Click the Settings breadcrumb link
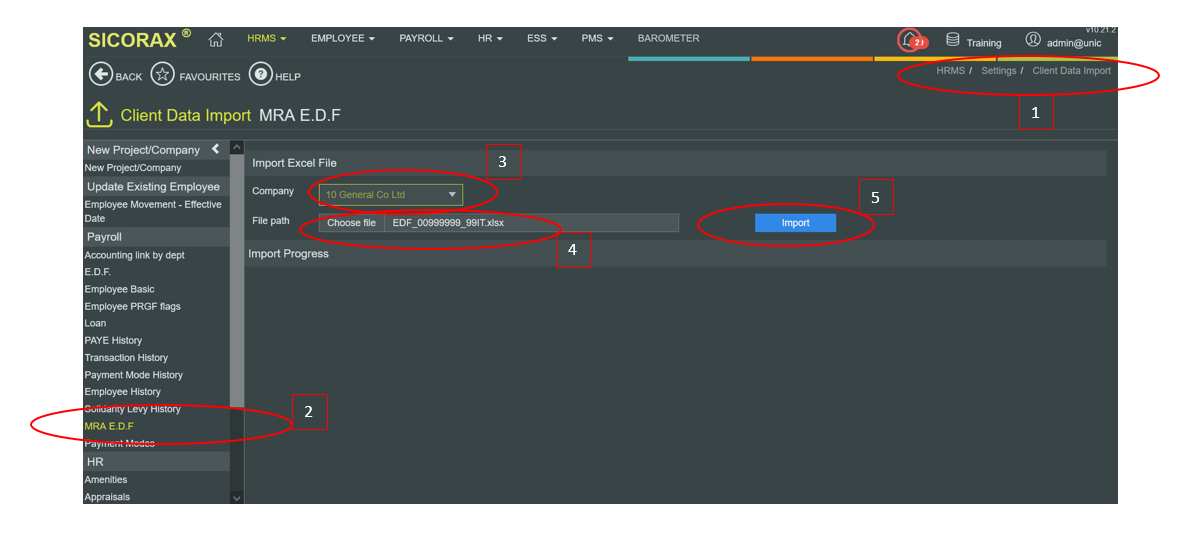 (x=998, y=71)
